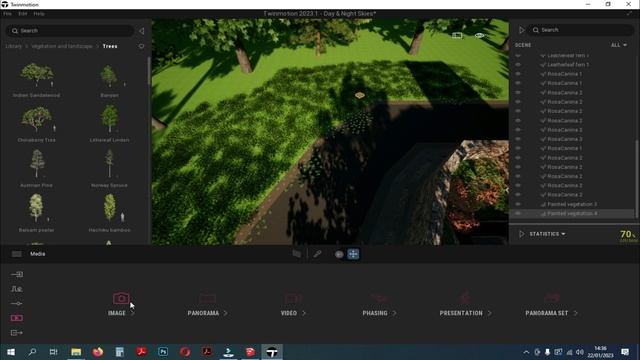Screen dimensions: 640x360
Task: Select the PANORAMA SET media option
Action: pos(551,304)
